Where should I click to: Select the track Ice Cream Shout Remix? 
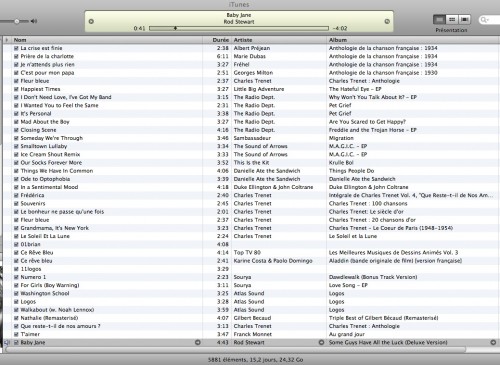click(50, 154)
